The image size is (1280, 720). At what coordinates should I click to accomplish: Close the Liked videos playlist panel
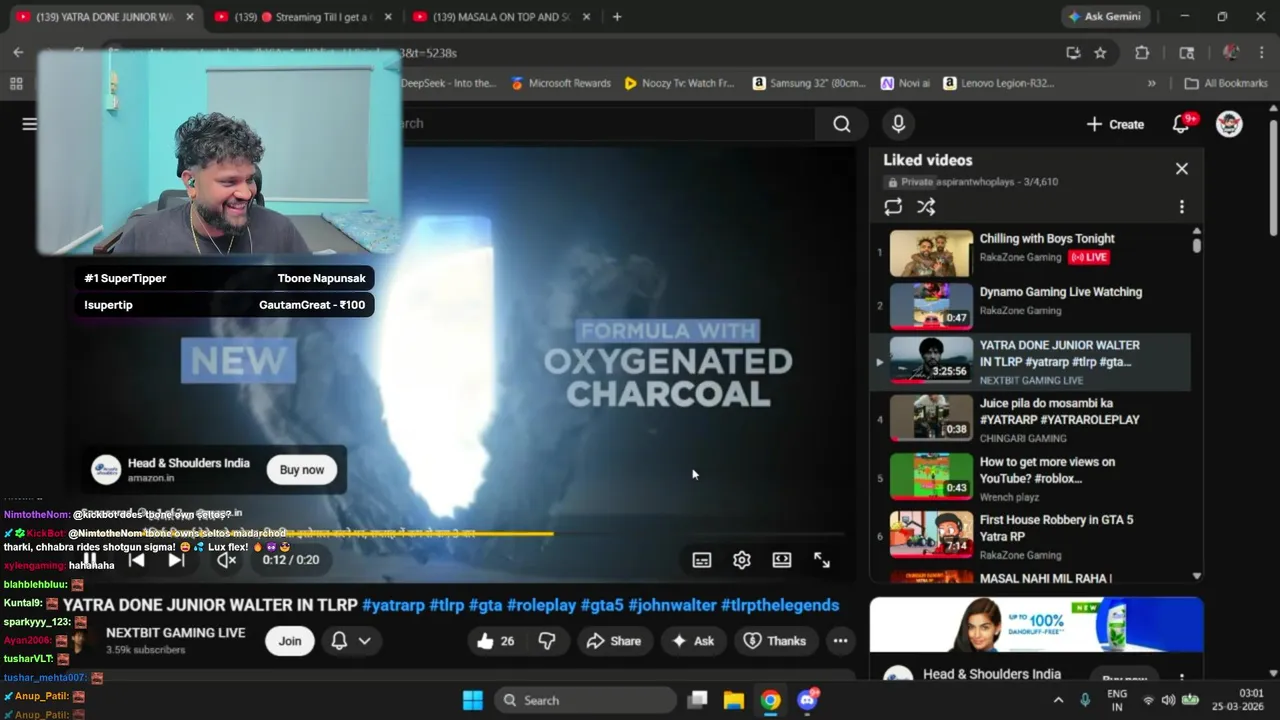click(1181, 169)
